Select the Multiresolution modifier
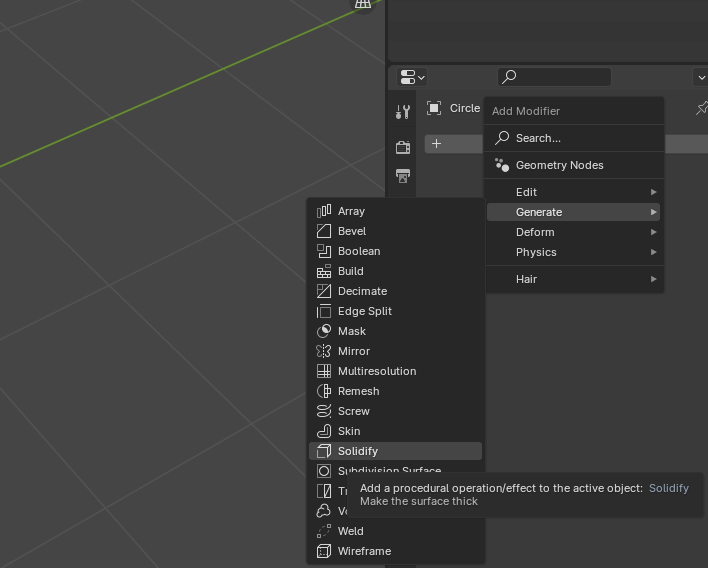This screenshot has width=708, height=568. (396, 371)
